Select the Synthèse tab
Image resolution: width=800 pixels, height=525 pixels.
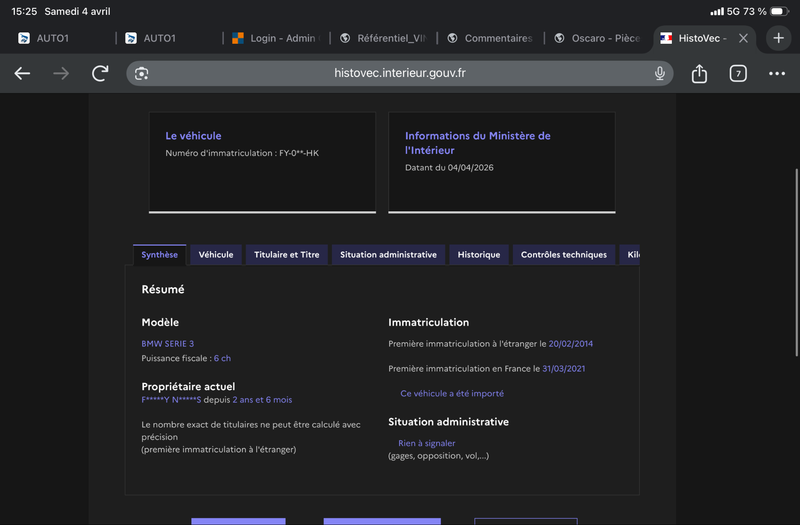[x=159, y=255]
